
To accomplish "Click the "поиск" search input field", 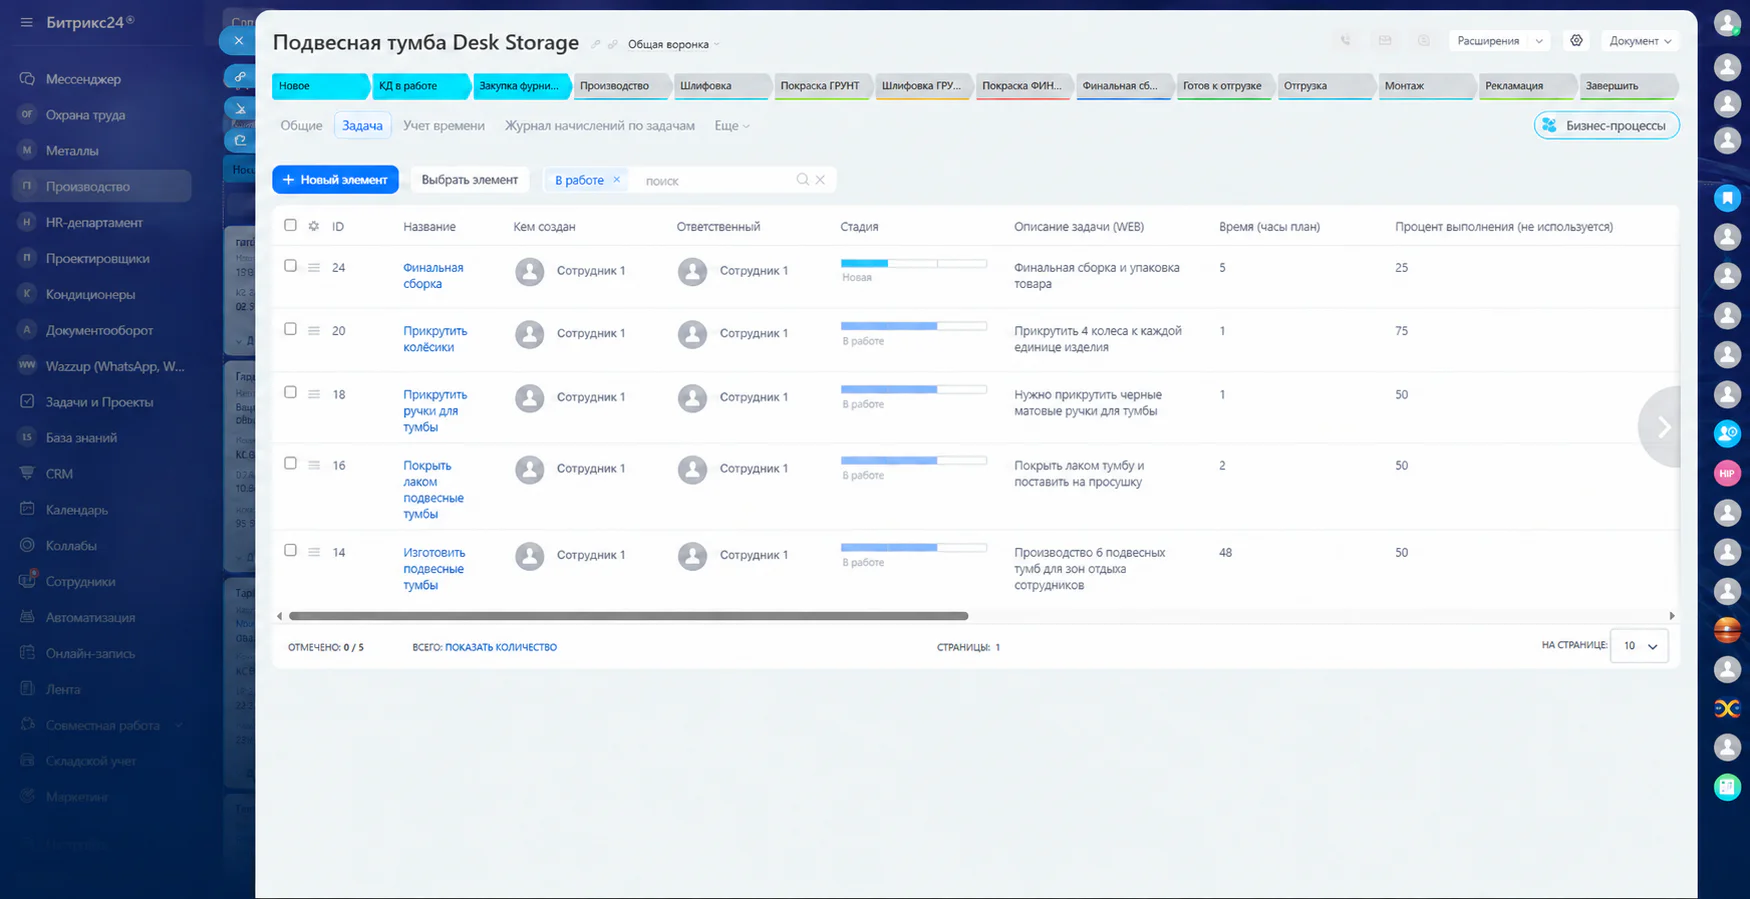I will point(715,180).
